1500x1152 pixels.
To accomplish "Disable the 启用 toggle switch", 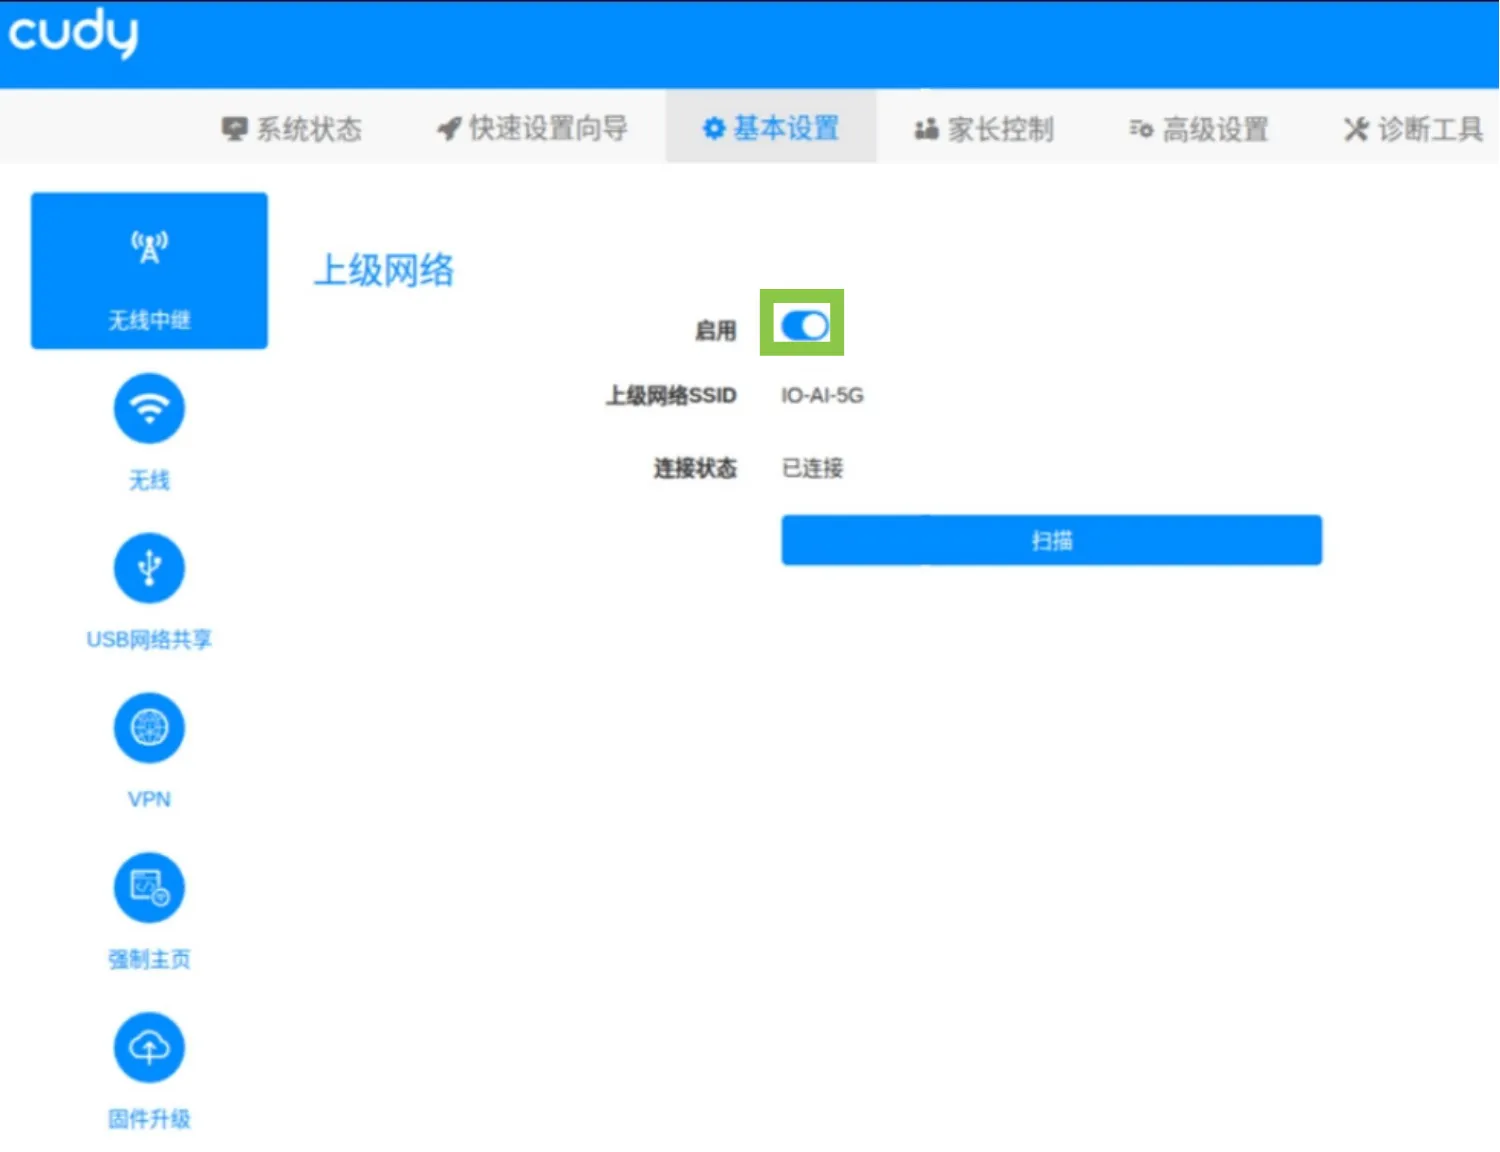I will click(804, 325).
